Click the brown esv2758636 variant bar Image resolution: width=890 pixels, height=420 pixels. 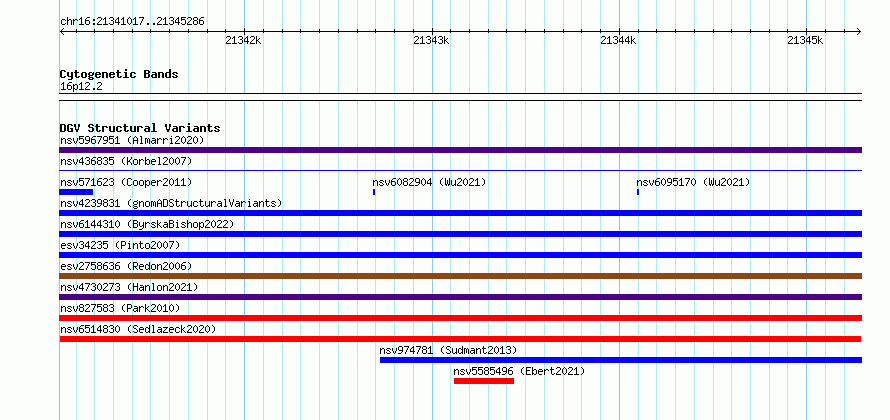461,276
